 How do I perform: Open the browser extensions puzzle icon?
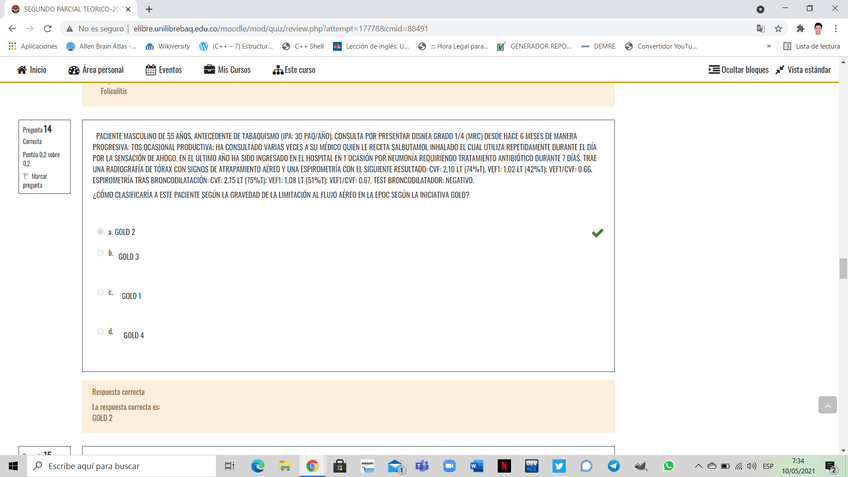click(x=800, y=29)
